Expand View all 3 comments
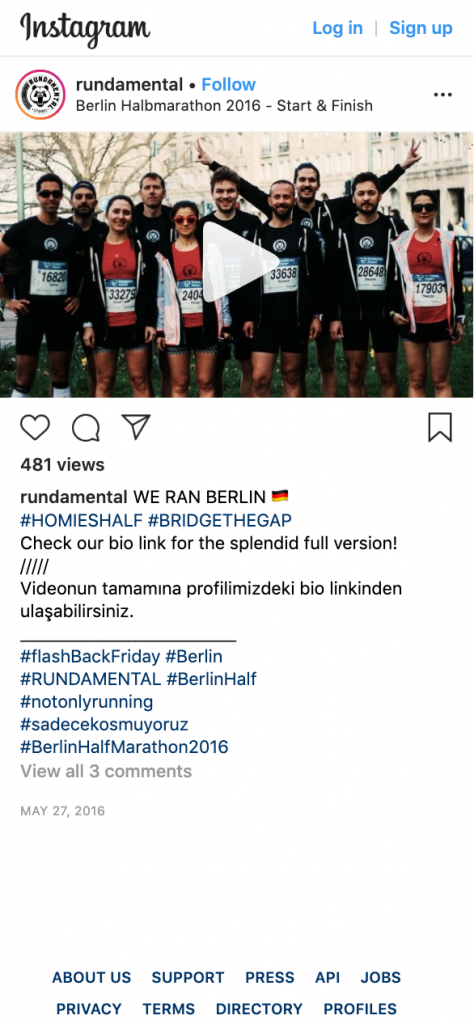The height and width of the screenshot is (1024, 474). coord(106,771)
